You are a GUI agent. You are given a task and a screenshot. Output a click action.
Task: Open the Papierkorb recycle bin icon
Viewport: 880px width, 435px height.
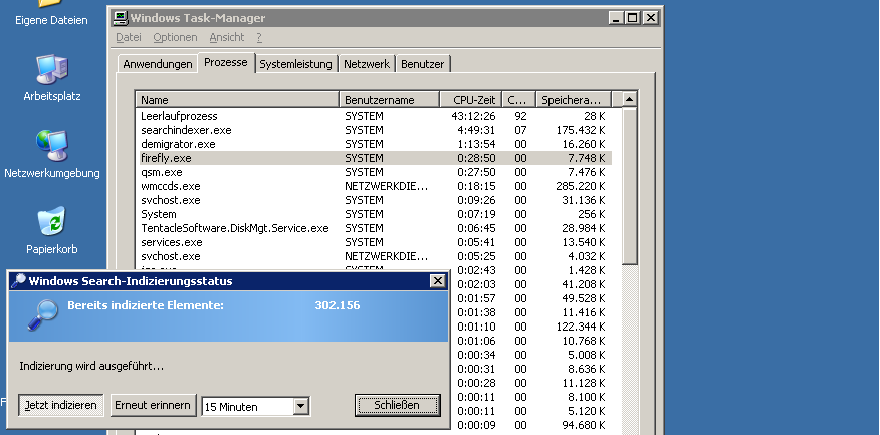click(x=52, y=231)
